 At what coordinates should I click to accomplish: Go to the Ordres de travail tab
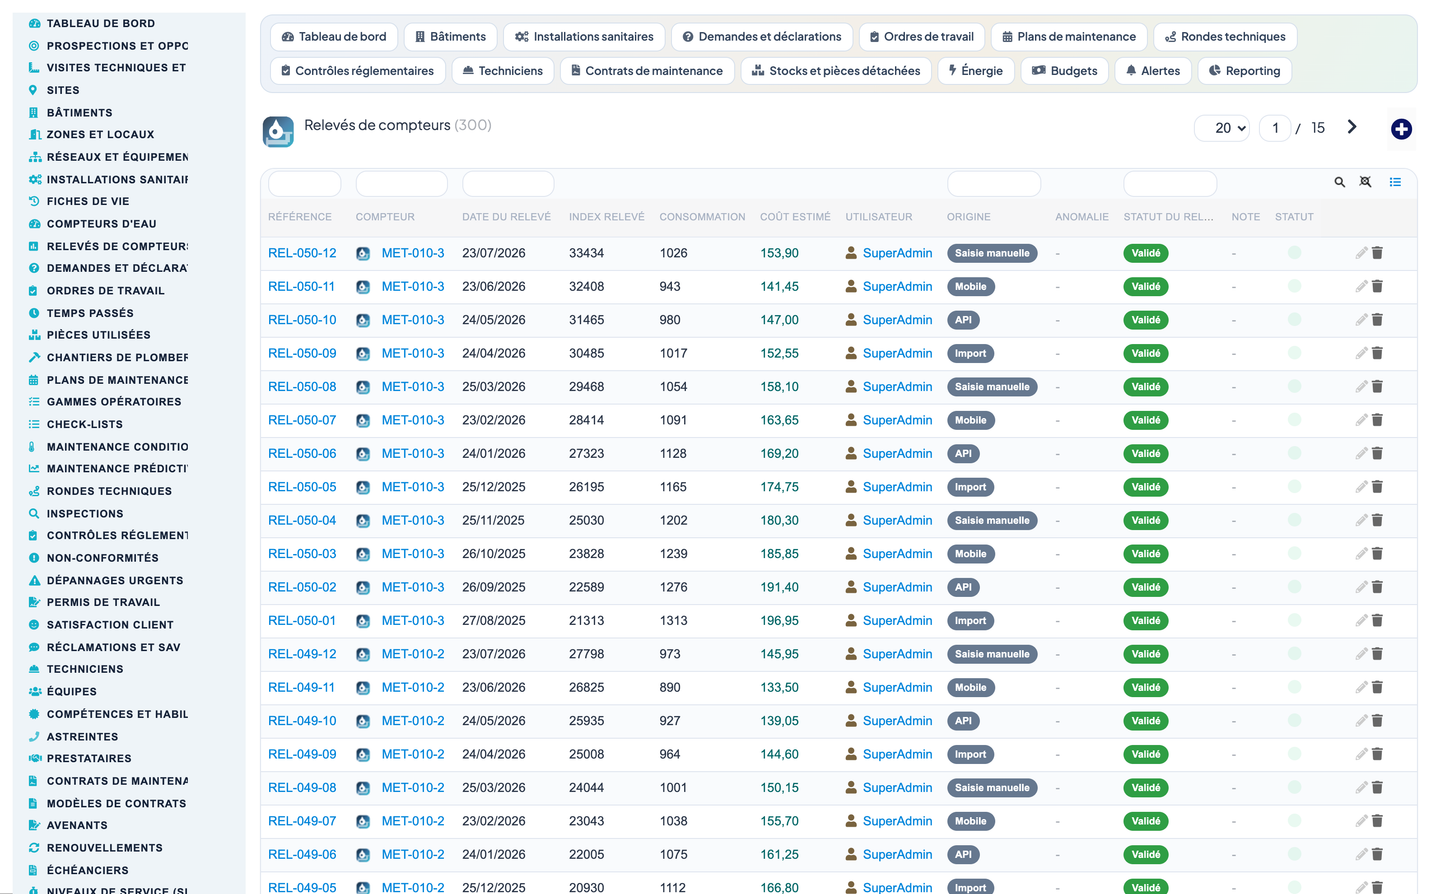(922, 37)
